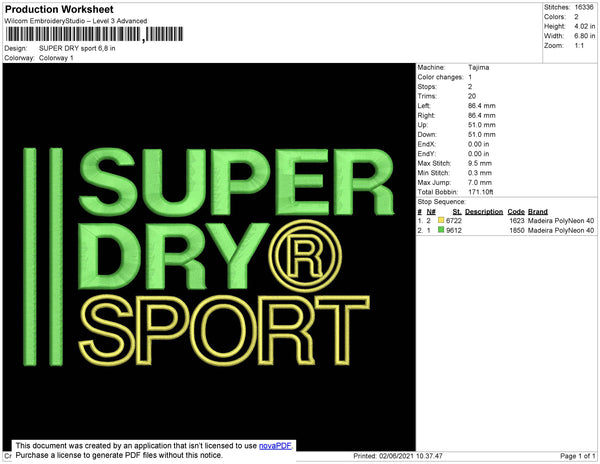Click the Down value 51.0 mm

[x=481, y=135]
